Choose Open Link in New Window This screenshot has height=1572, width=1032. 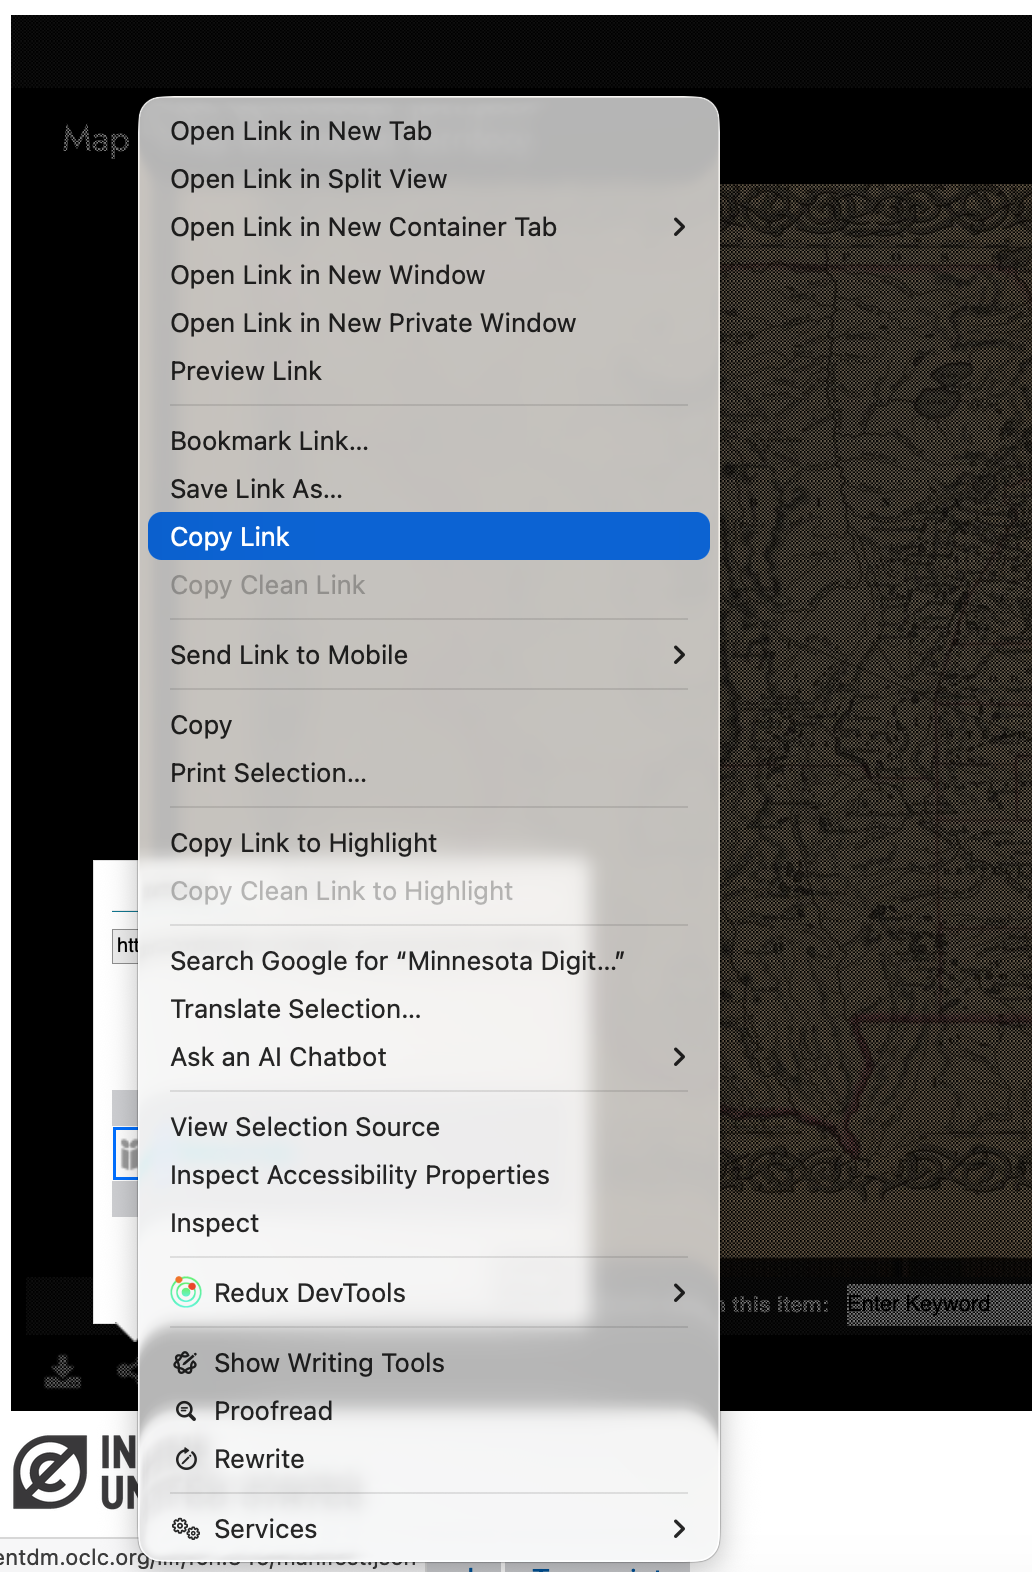[428, 275]
